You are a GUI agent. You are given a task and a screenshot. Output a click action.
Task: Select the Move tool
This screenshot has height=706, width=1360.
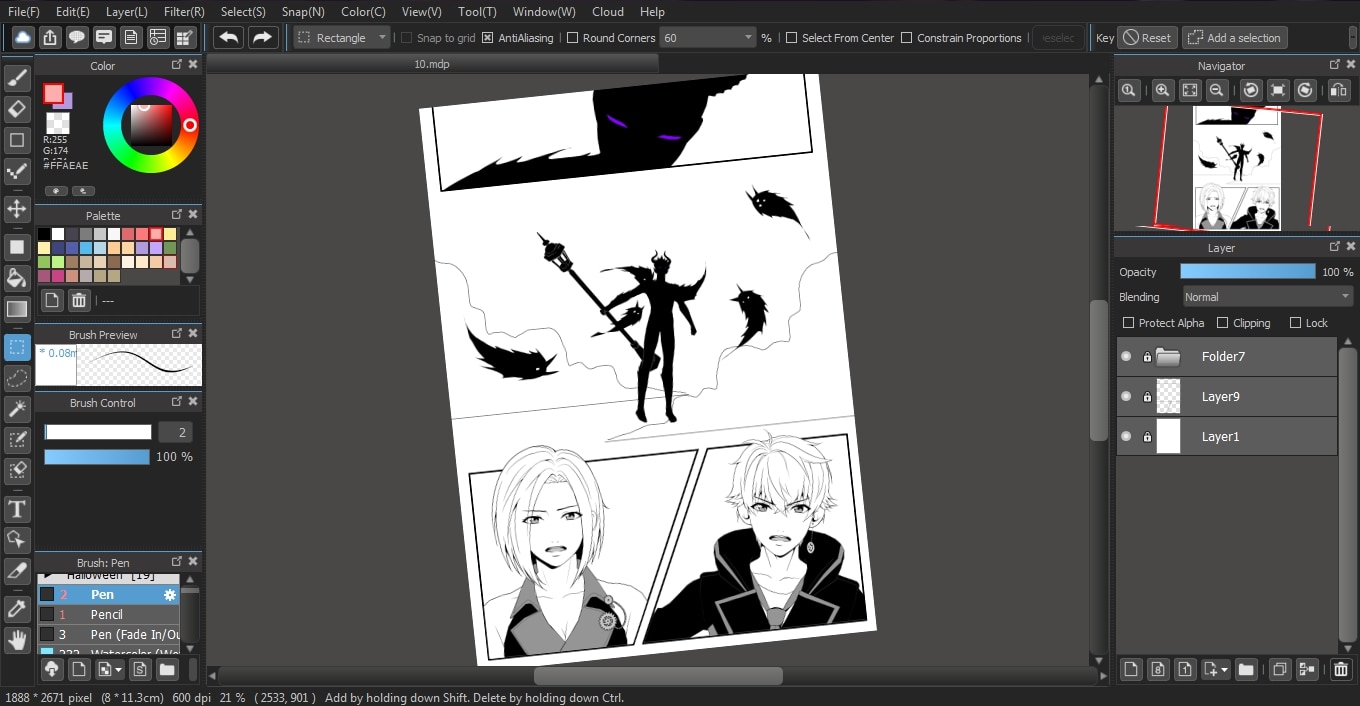pyautogui.click(x=17, y=209)
